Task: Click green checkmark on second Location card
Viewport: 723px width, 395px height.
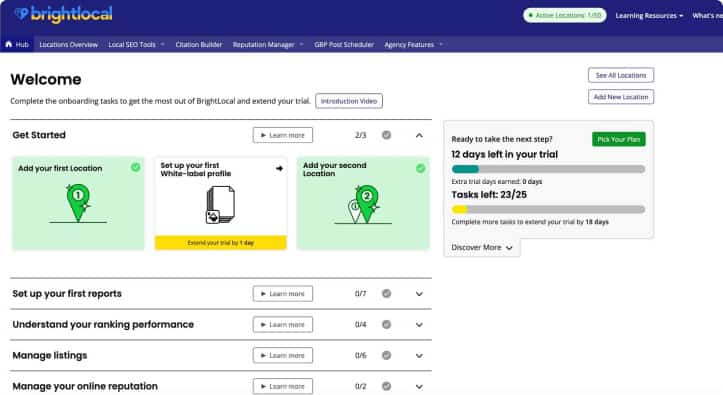Action: point(421,168)
